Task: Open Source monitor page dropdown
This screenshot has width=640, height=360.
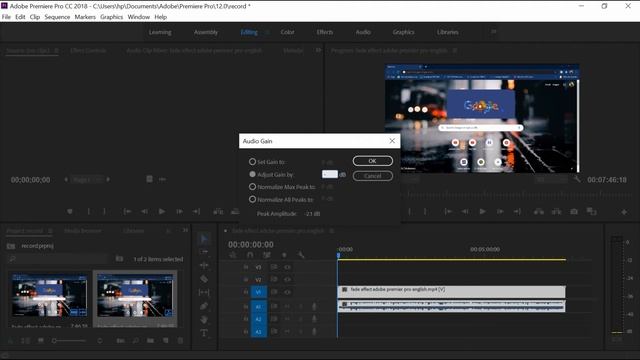Action: tap(87, 180)
